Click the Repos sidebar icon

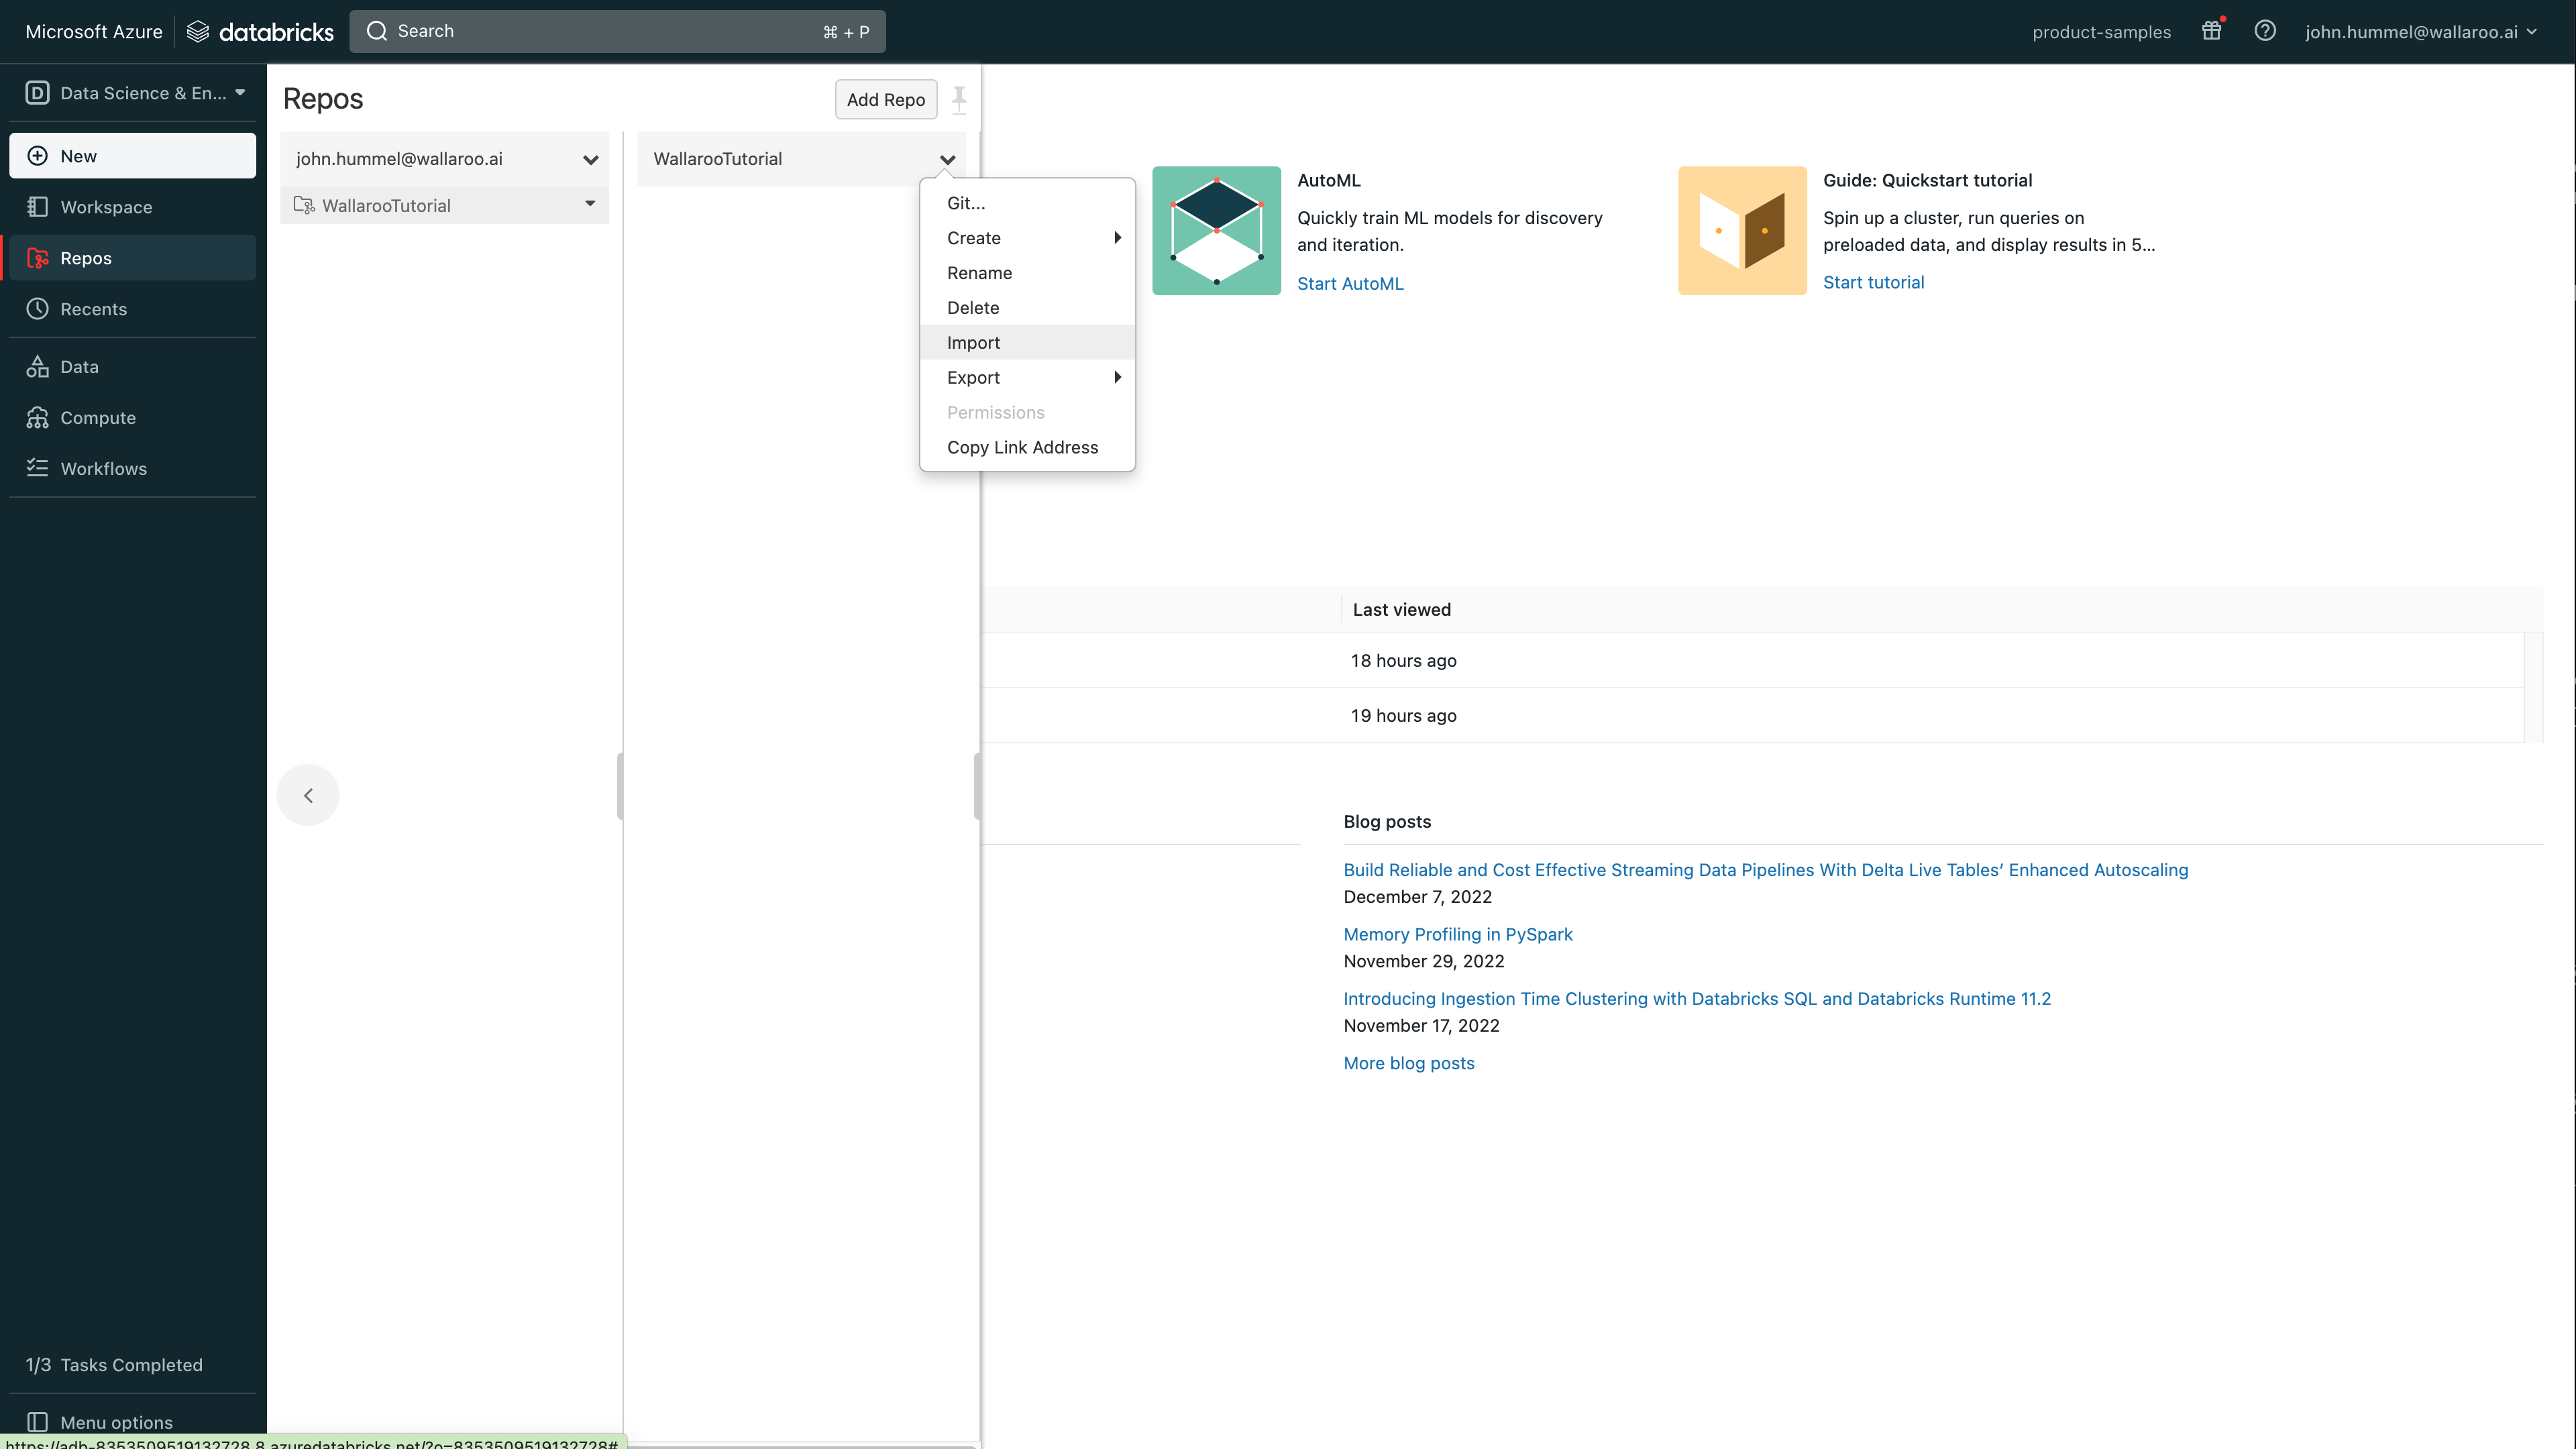click(x=38, y=258)
